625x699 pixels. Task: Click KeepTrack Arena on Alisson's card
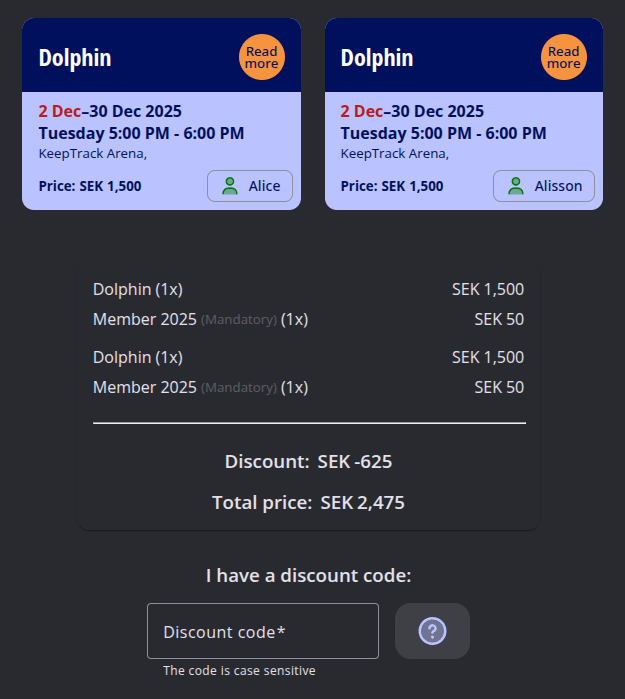pyautogui.click(x=394, y=153)
